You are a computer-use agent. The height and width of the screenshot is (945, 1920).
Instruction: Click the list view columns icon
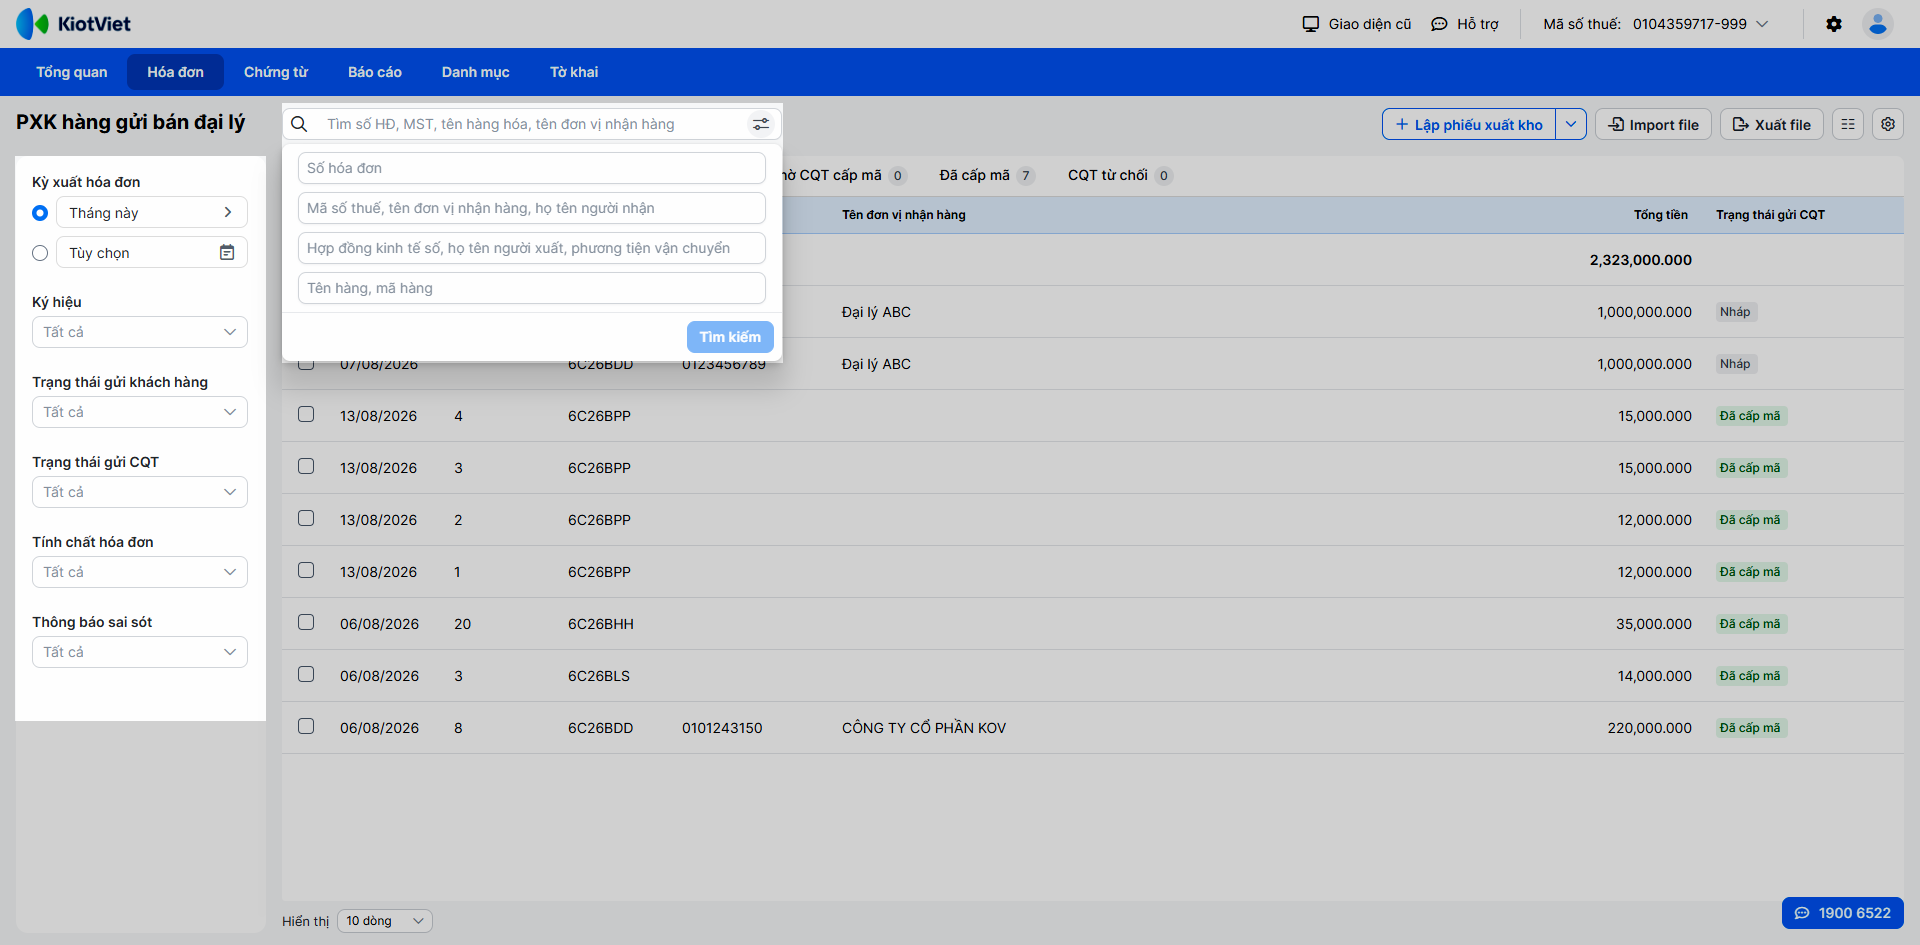(1848, 124)
